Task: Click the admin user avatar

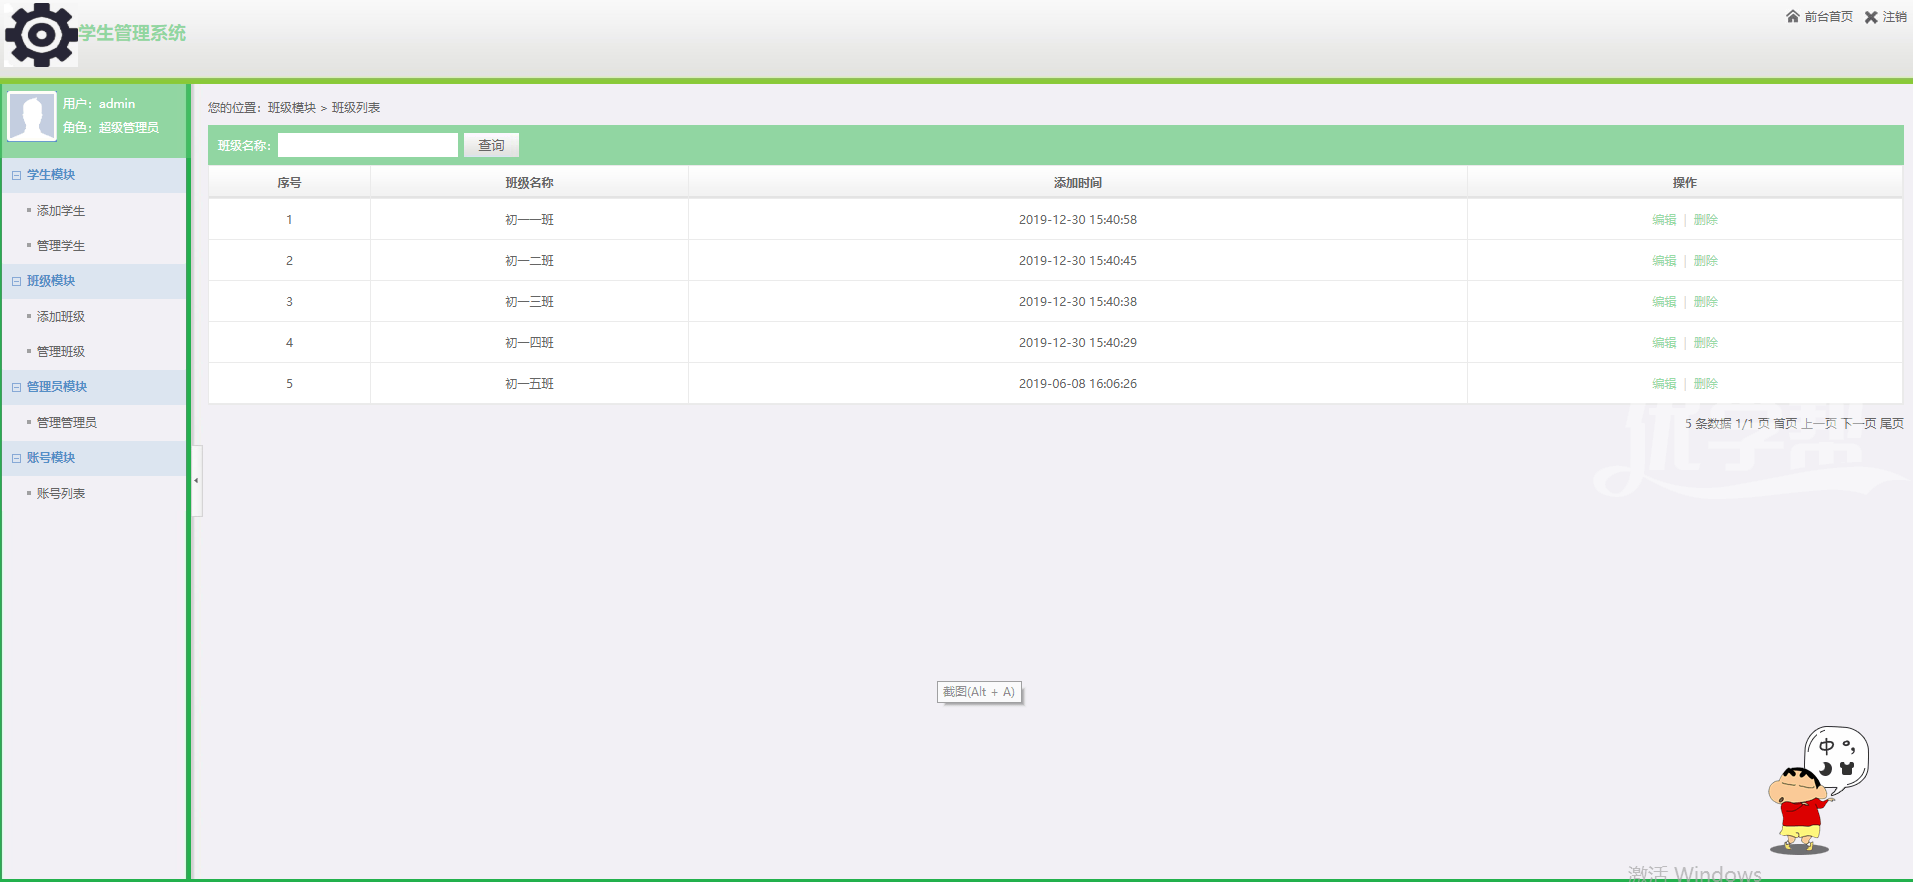Action: point(32,116)
